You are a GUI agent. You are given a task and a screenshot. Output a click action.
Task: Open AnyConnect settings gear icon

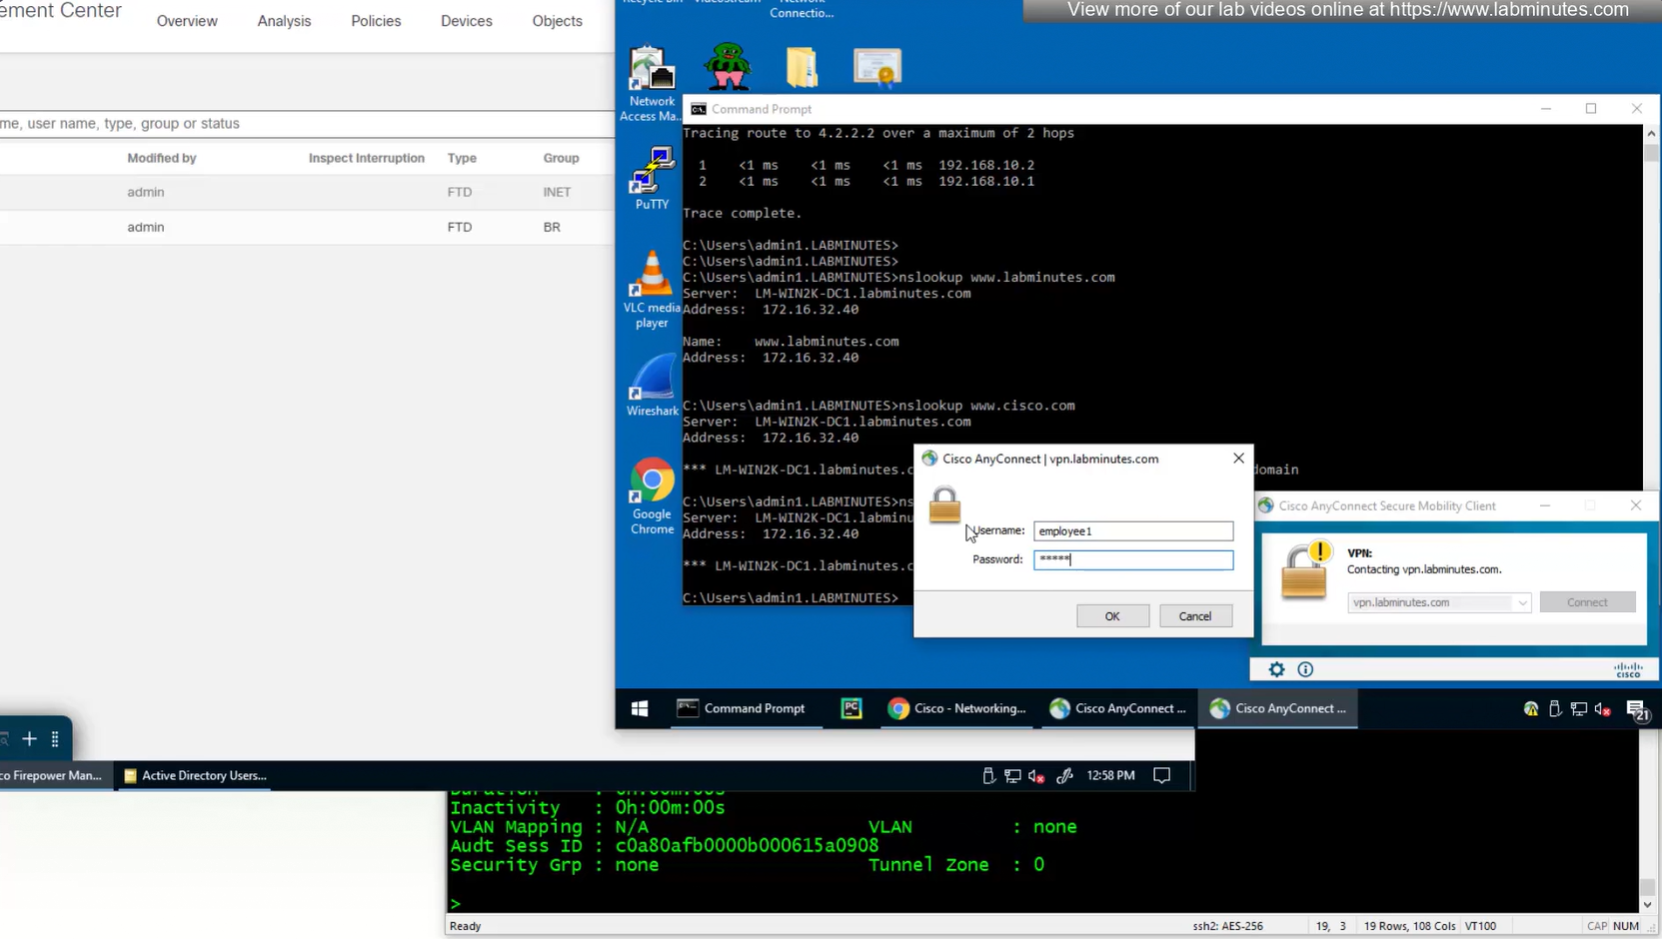1276,669
